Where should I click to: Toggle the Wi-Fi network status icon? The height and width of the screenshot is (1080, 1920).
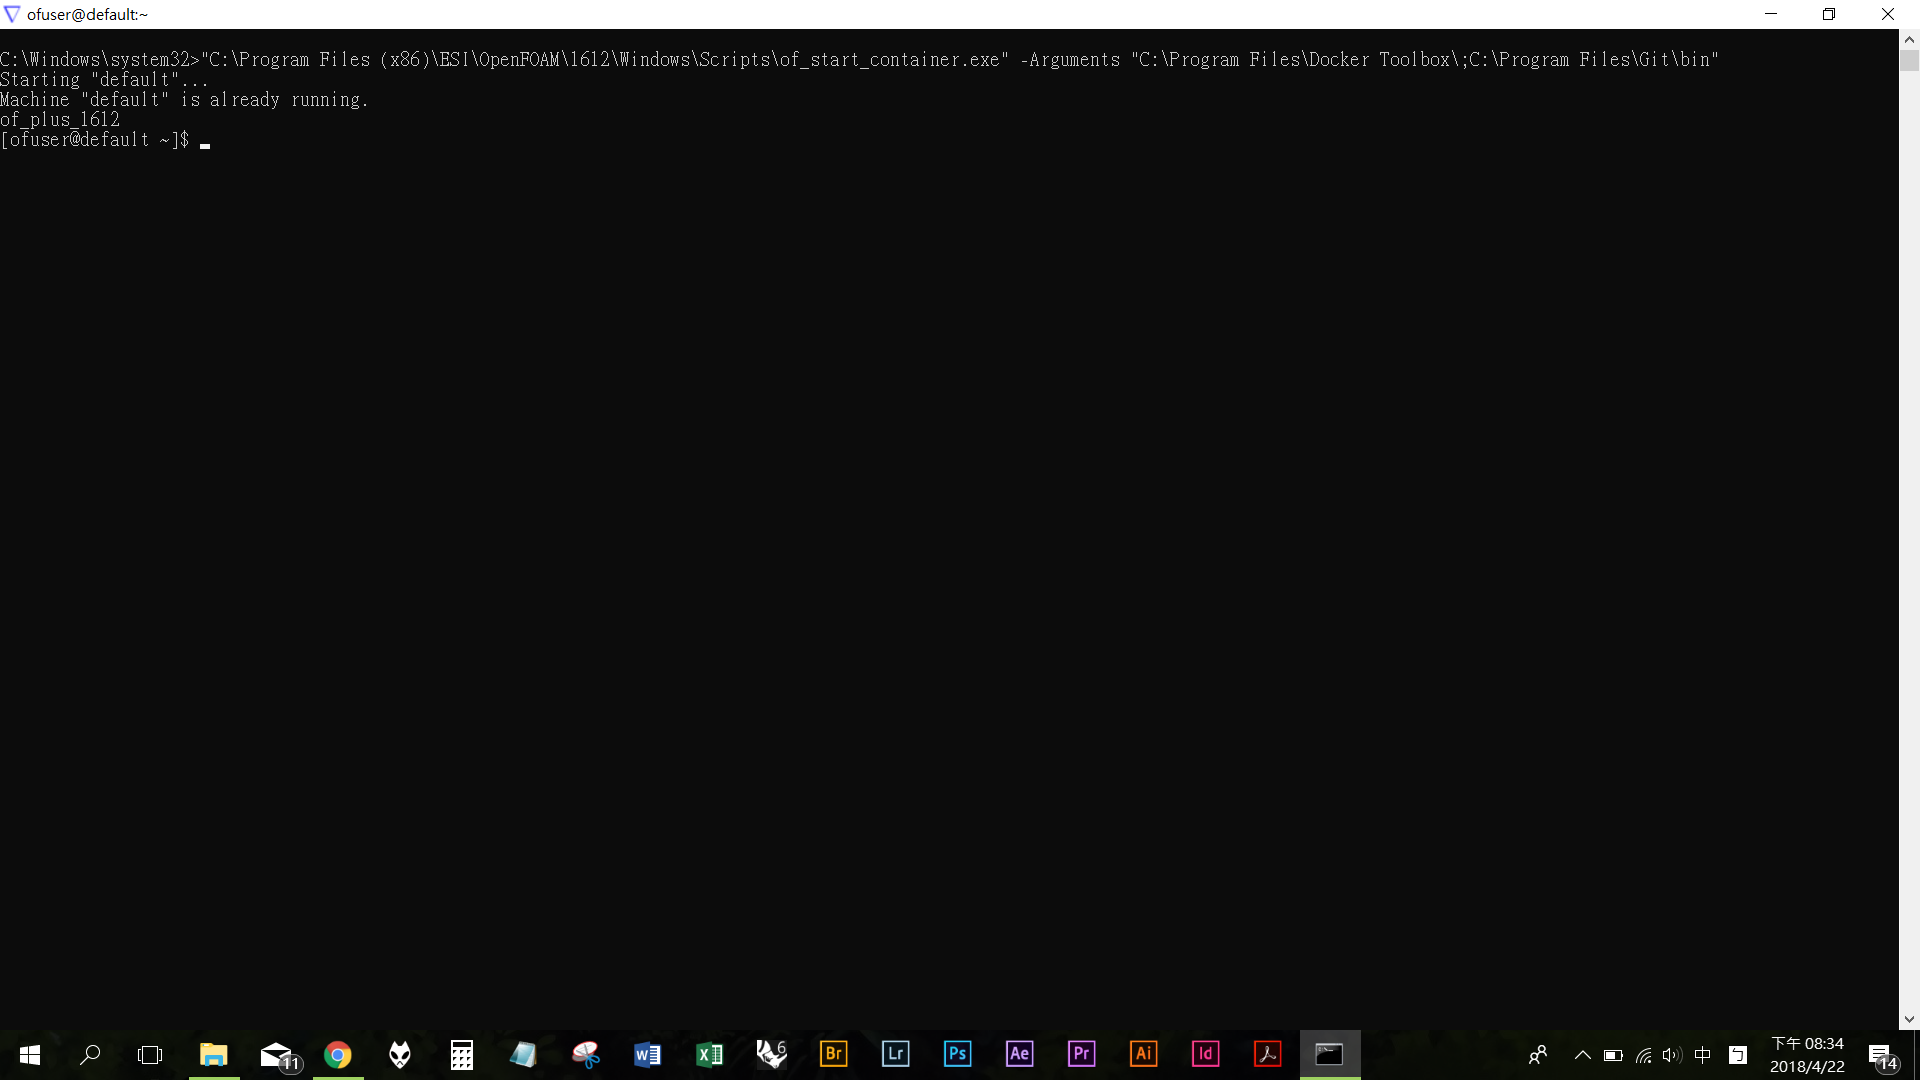tap(1645, 1056)
